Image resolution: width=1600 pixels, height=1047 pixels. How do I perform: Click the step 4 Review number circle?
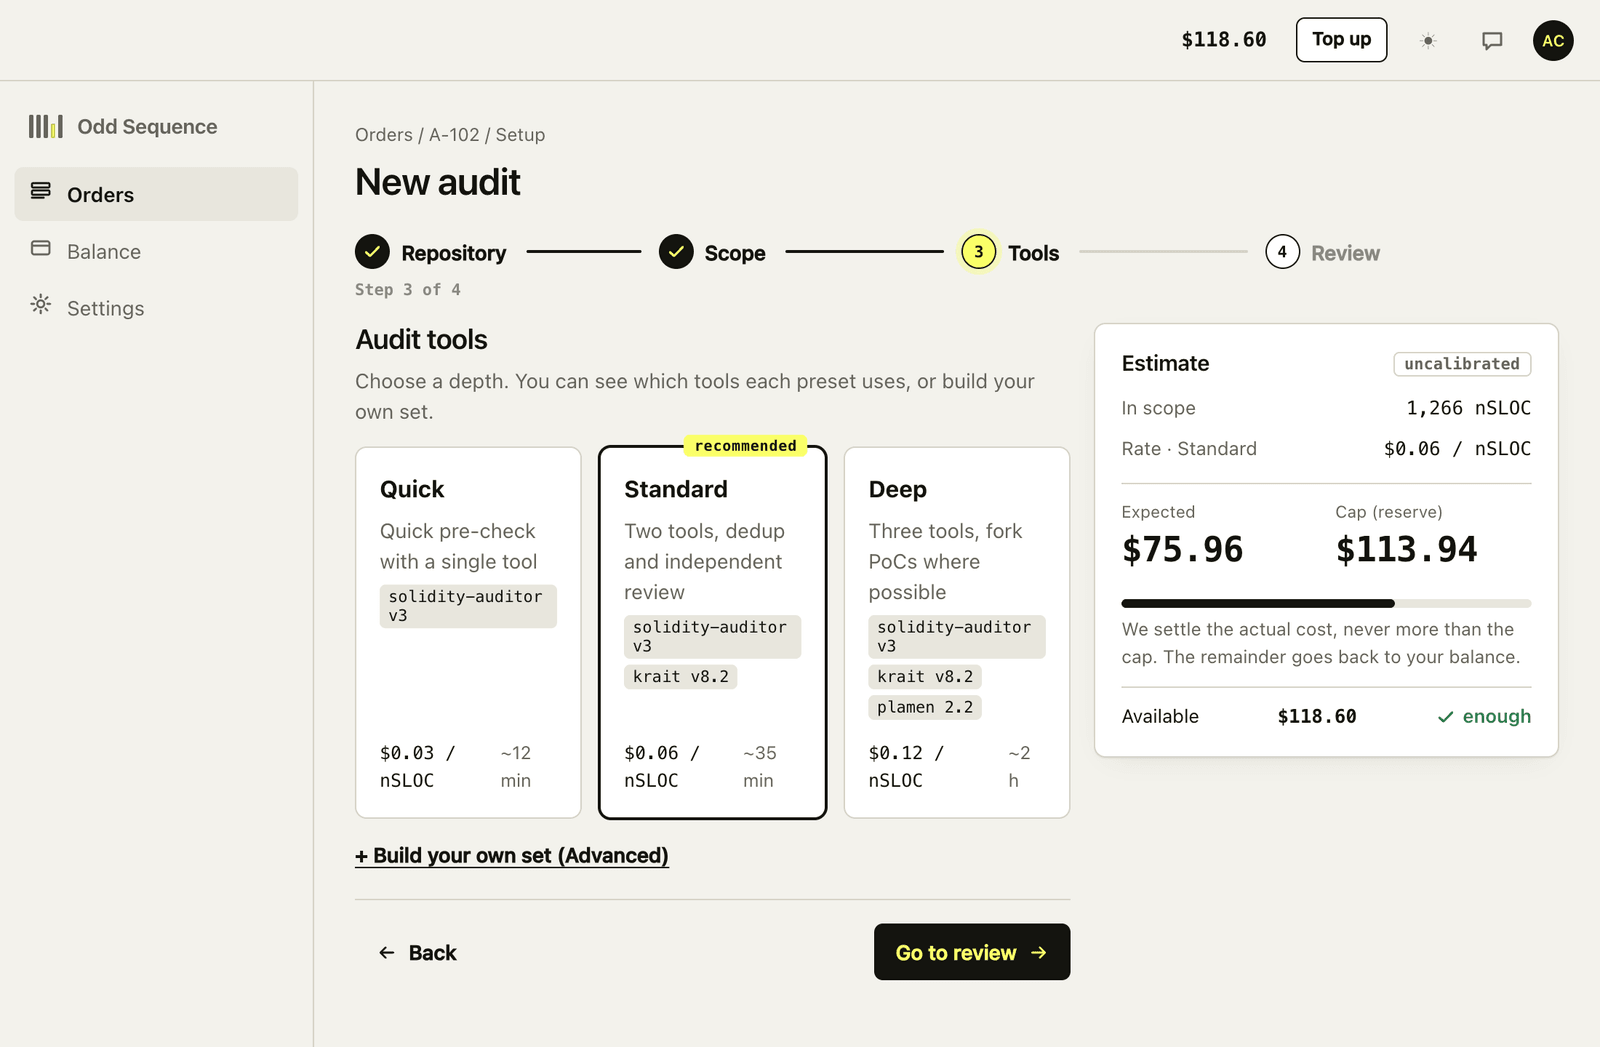tap(1282, 252)
